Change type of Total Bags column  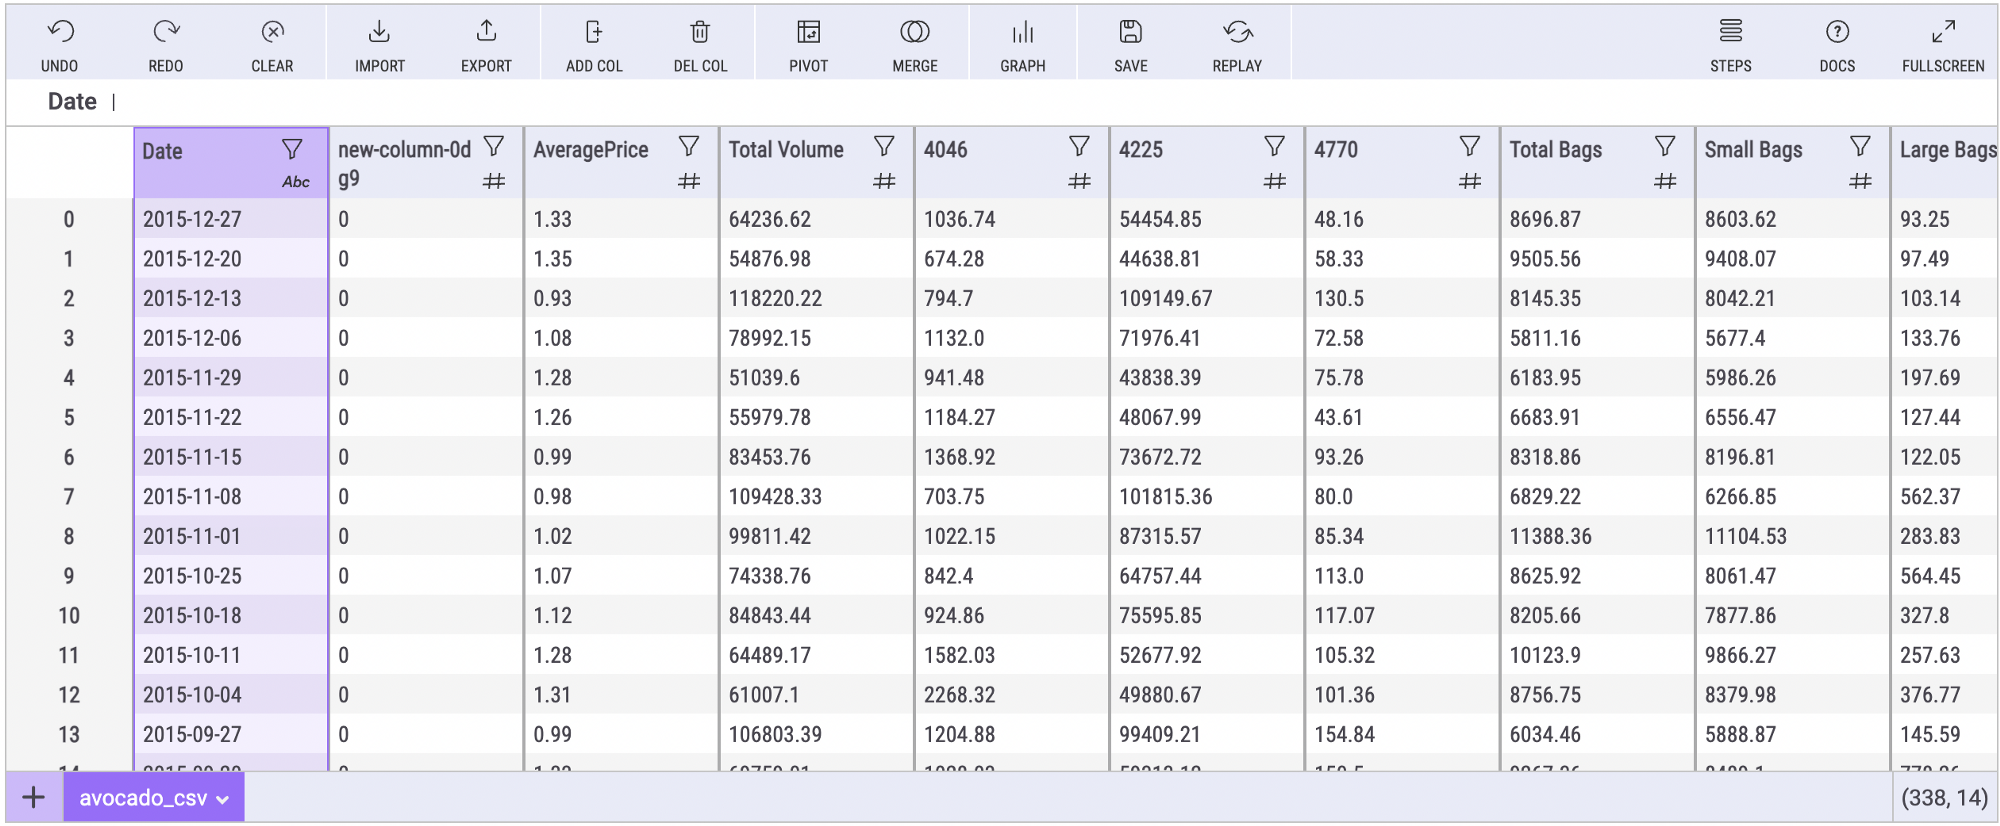(x=1664, y=181)
